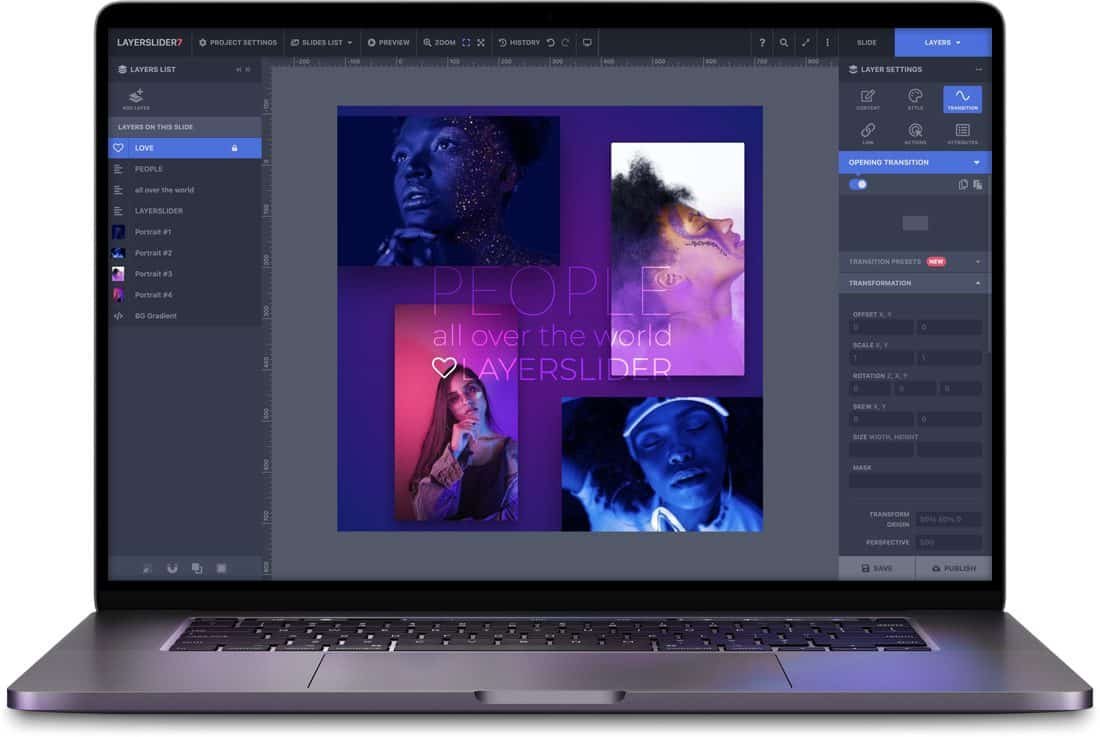
Task: Open the Content tab in Layer Settings
Action: 868,99
